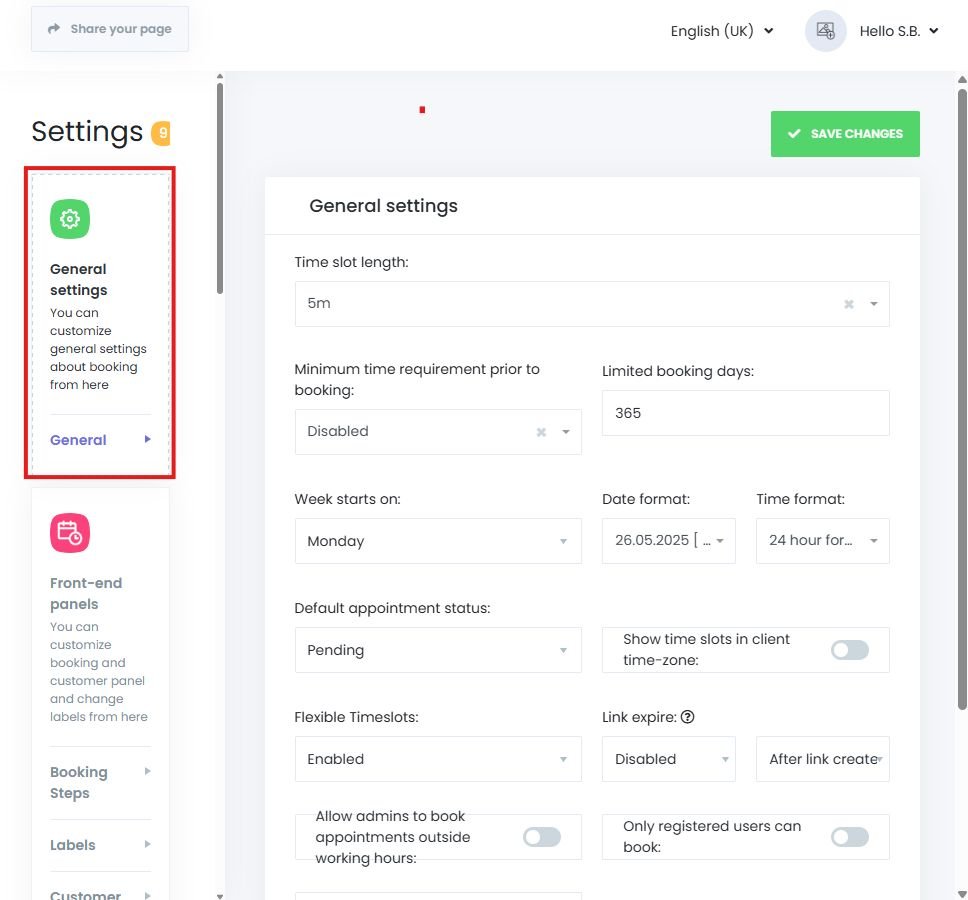
Task: Click the Link expire help icon
Action: (x=688, y=717)
